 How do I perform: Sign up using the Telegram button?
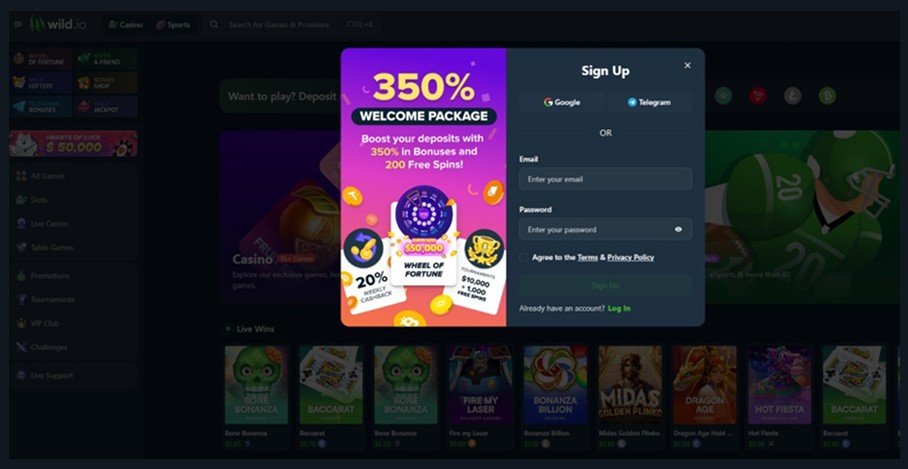(x=649, y=102)
